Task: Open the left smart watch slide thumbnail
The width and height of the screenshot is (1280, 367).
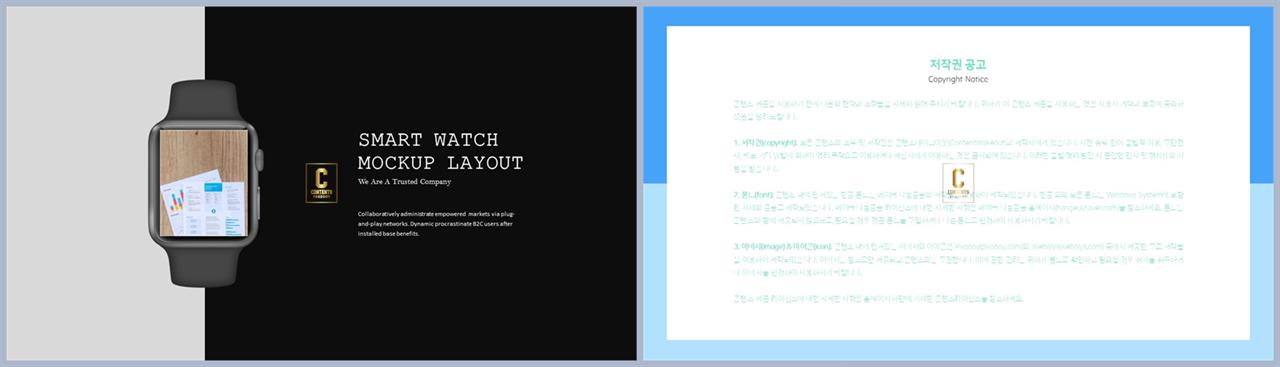Action: (322, 183)
